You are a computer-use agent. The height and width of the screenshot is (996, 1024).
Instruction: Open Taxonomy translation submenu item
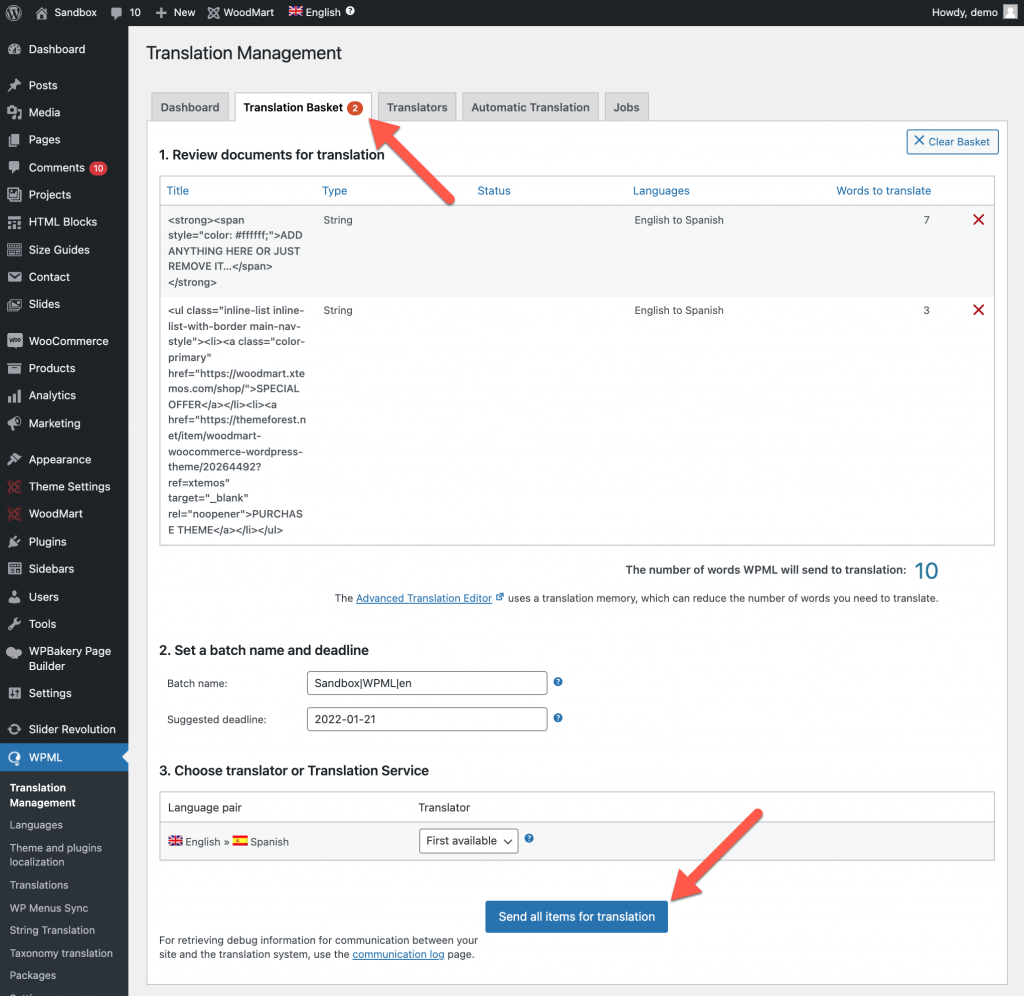pyautogui.click(x=61, y=953)
